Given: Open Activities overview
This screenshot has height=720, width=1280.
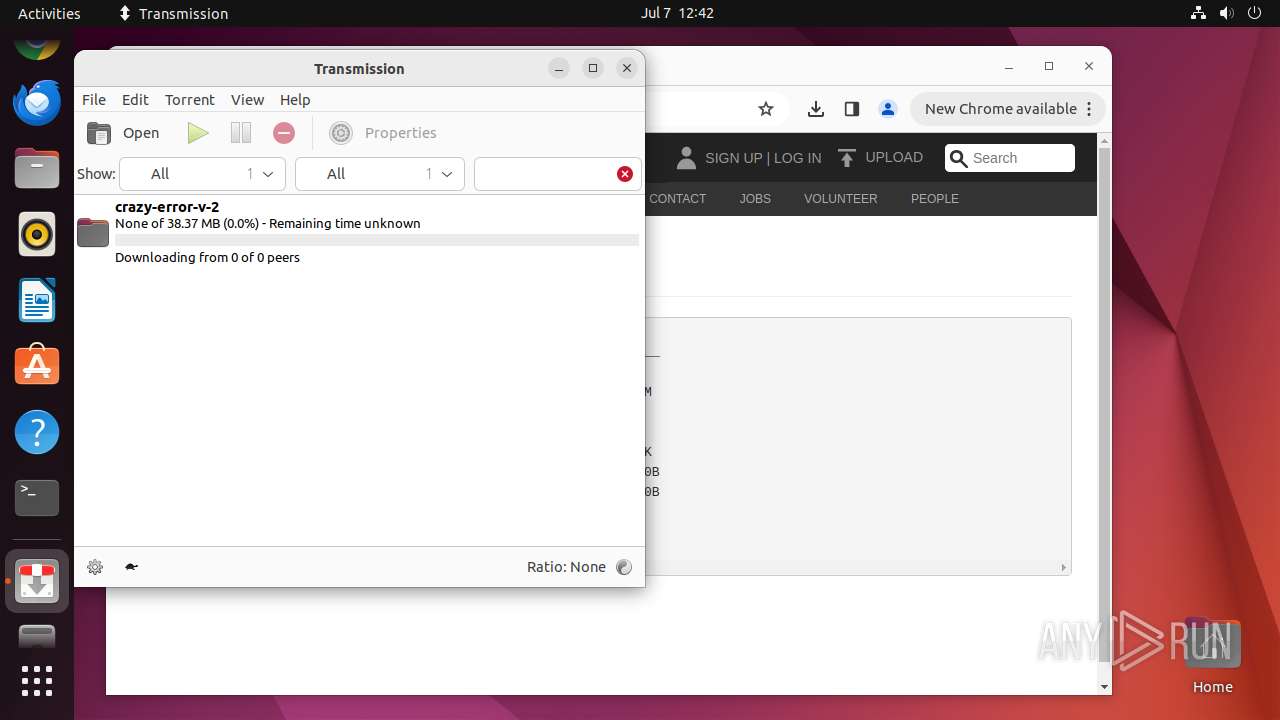Looking at the screenshot, I should (49, 13).
